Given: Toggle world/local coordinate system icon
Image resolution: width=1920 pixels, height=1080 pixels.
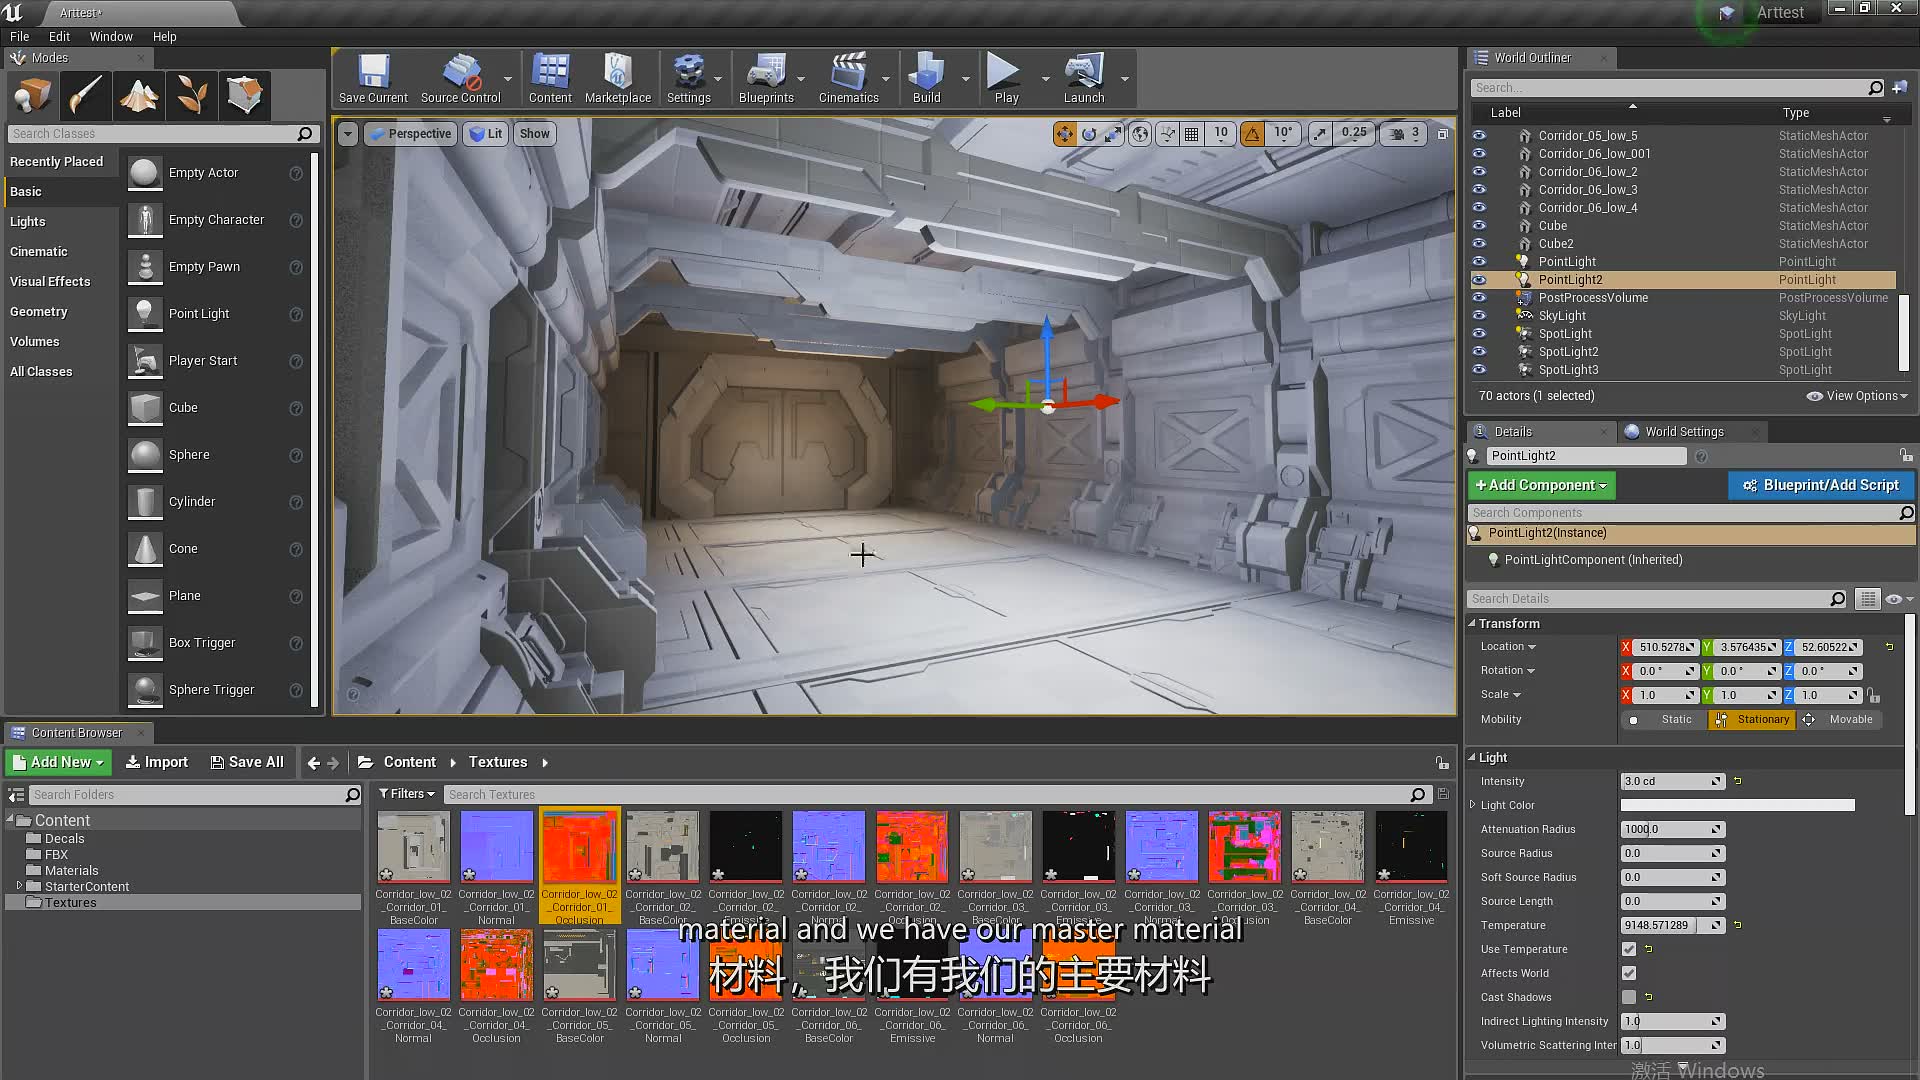Looking at the screenshot, I should [x=1140, y=133].
